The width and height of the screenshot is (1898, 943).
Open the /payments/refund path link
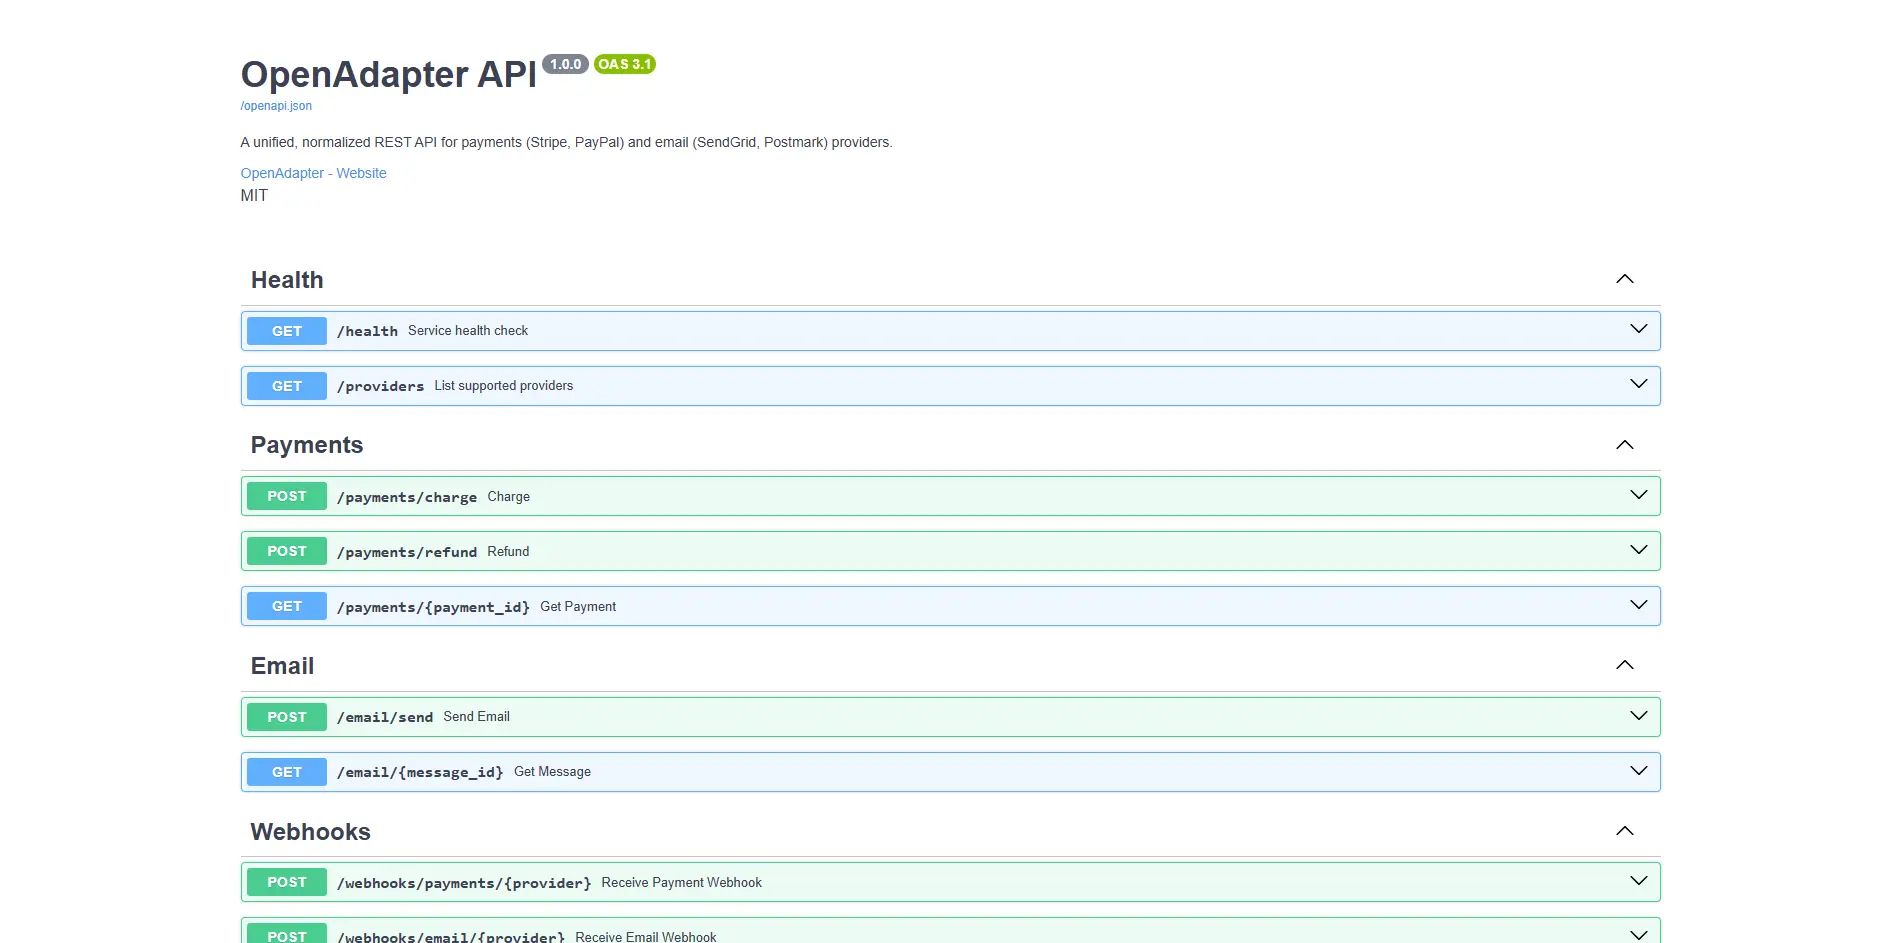407,552
